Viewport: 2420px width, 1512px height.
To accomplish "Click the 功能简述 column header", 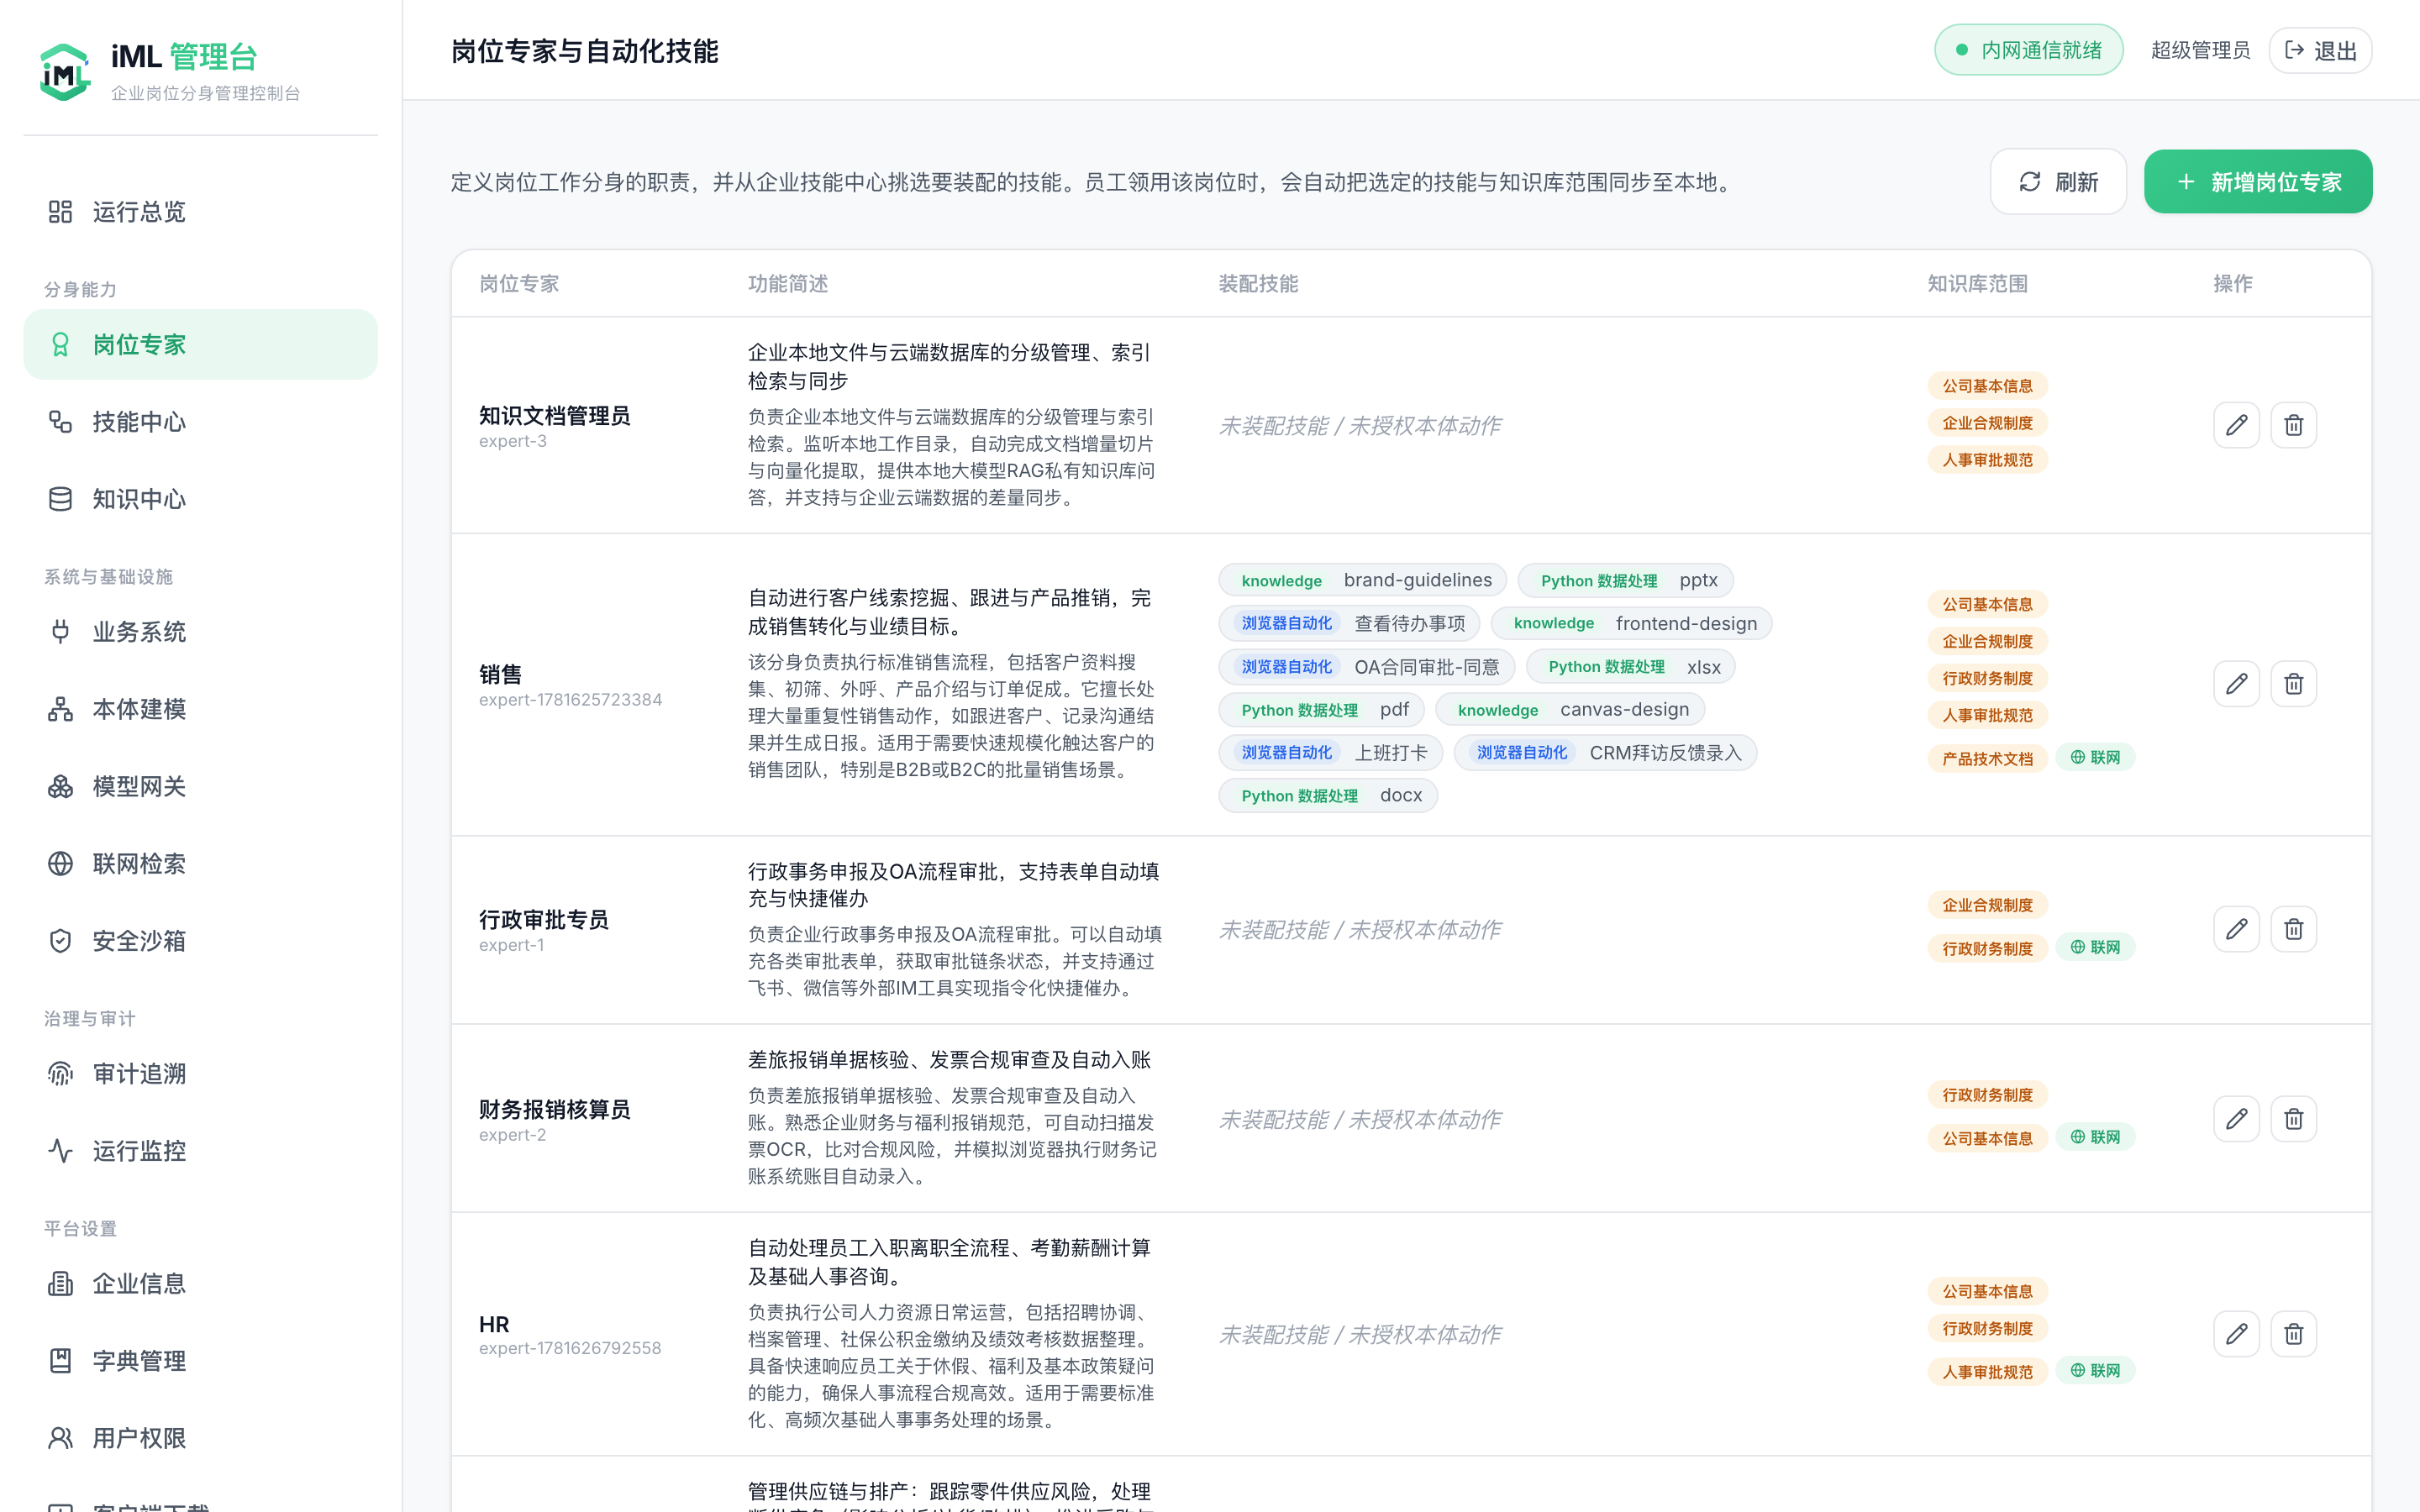I will click(x=788, y=284).
